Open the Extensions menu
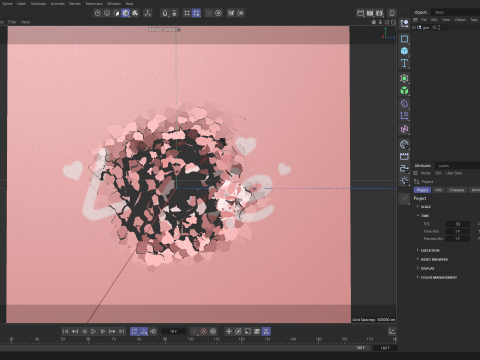The width and height of the screenshot is (480, 360). (94, 4)
